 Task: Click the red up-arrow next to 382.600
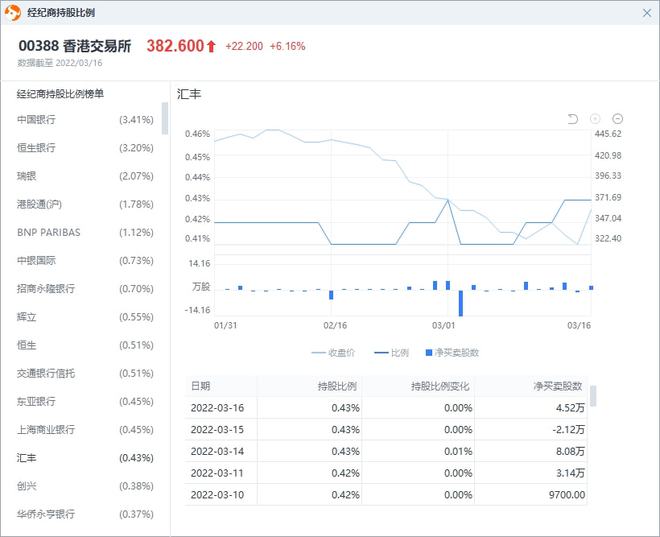tap(211, 46)
